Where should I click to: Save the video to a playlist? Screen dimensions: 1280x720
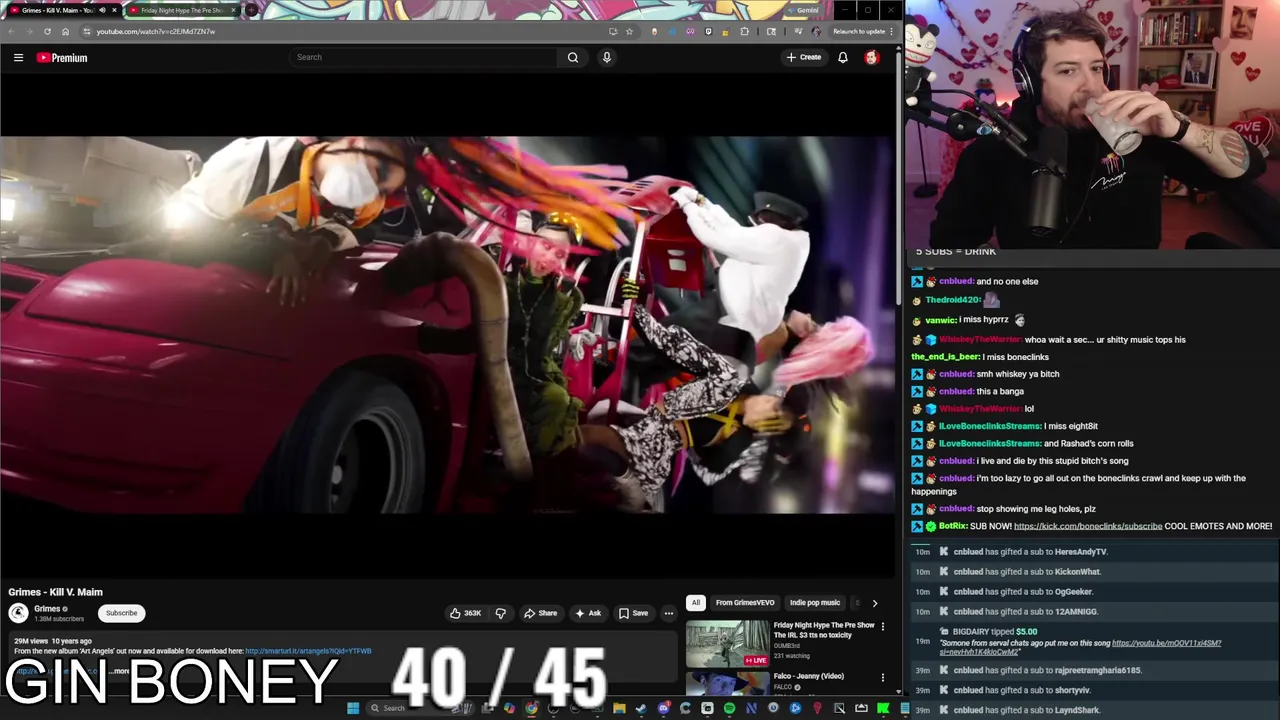(x=633, y=613)
